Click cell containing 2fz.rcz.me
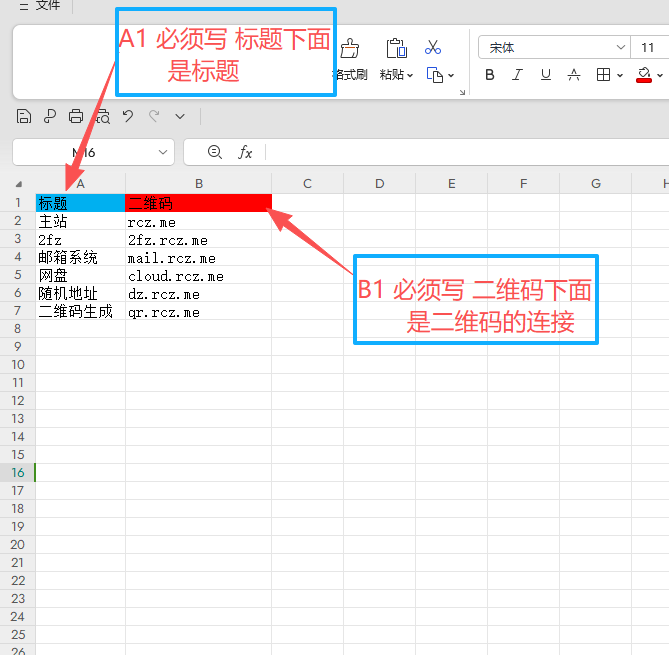 tap(198, 239)
